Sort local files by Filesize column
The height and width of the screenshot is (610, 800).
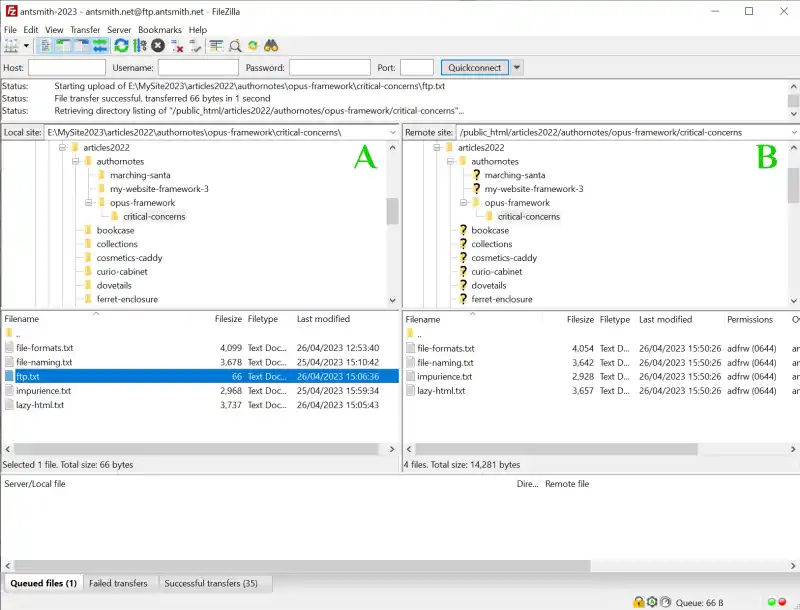(x=228, y=319)
